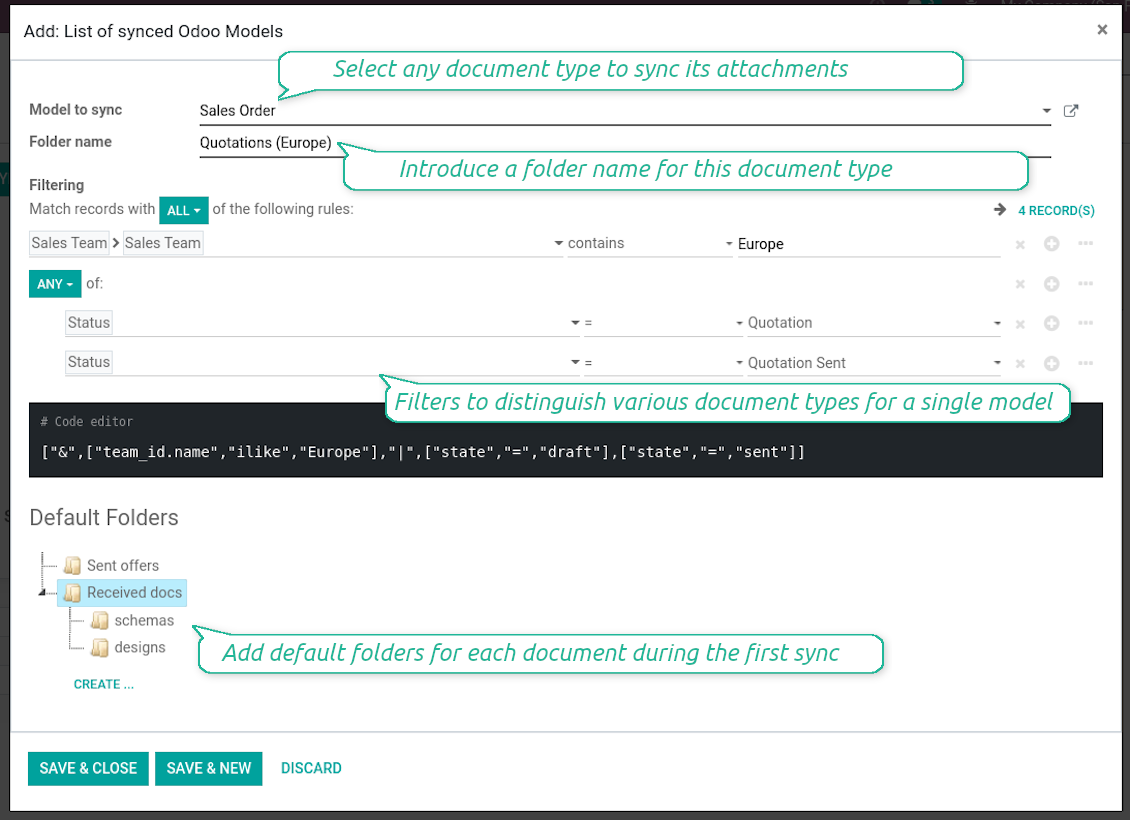Viewport: 1130px width, 820px height.
Task: Open the ALL match dropdown
Action: click(x=184, y=210)
